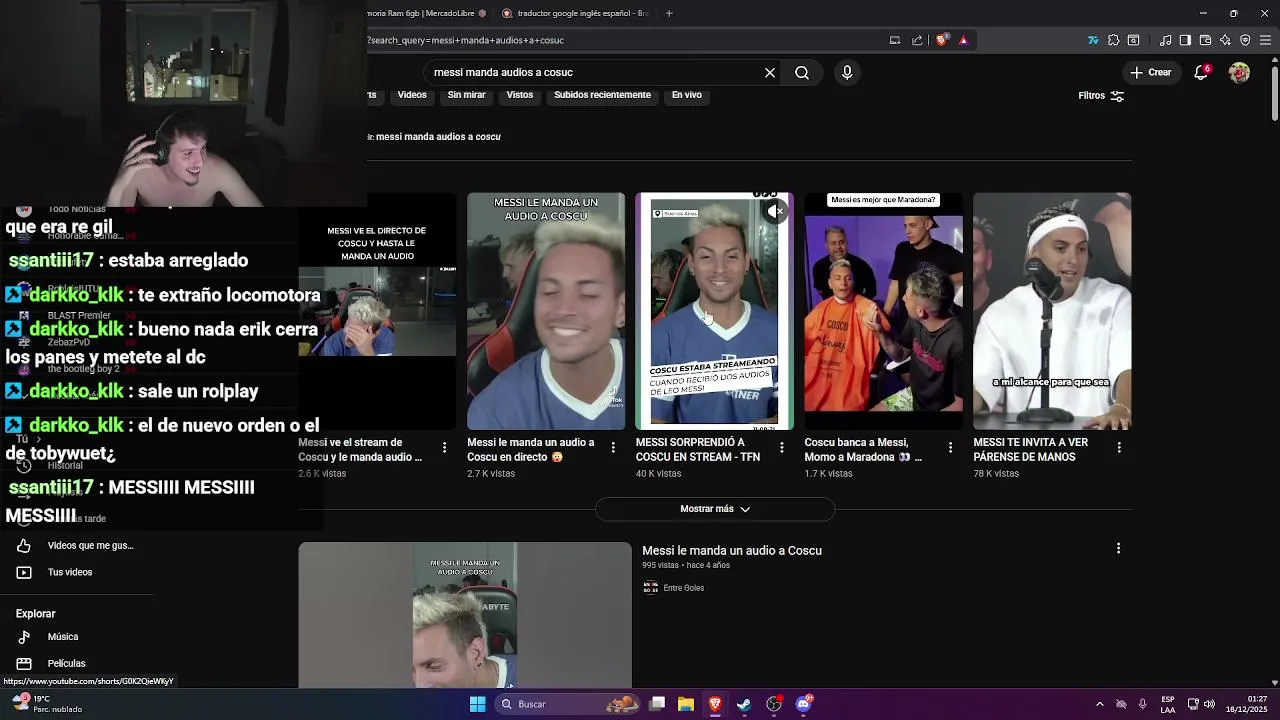Start voice search with the microphone icon
Image resolution: width=1280 pixels, height=720 pixels.
(847, 72)
